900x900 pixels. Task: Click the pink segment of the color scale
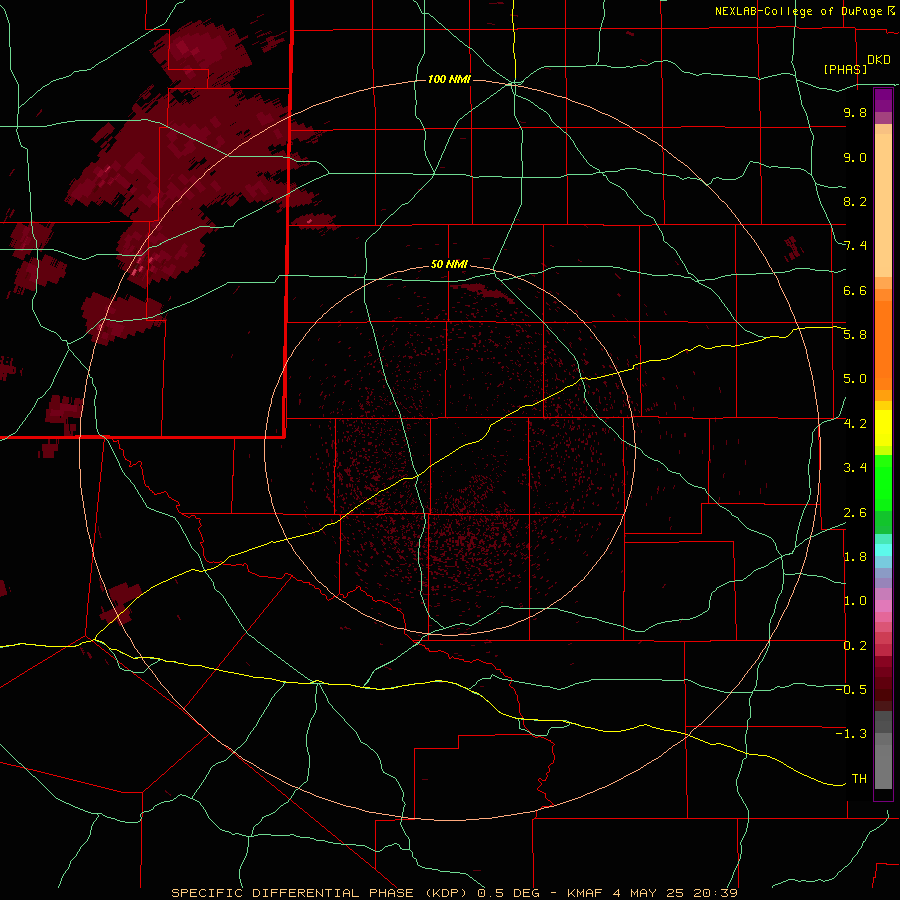[883, 606]
